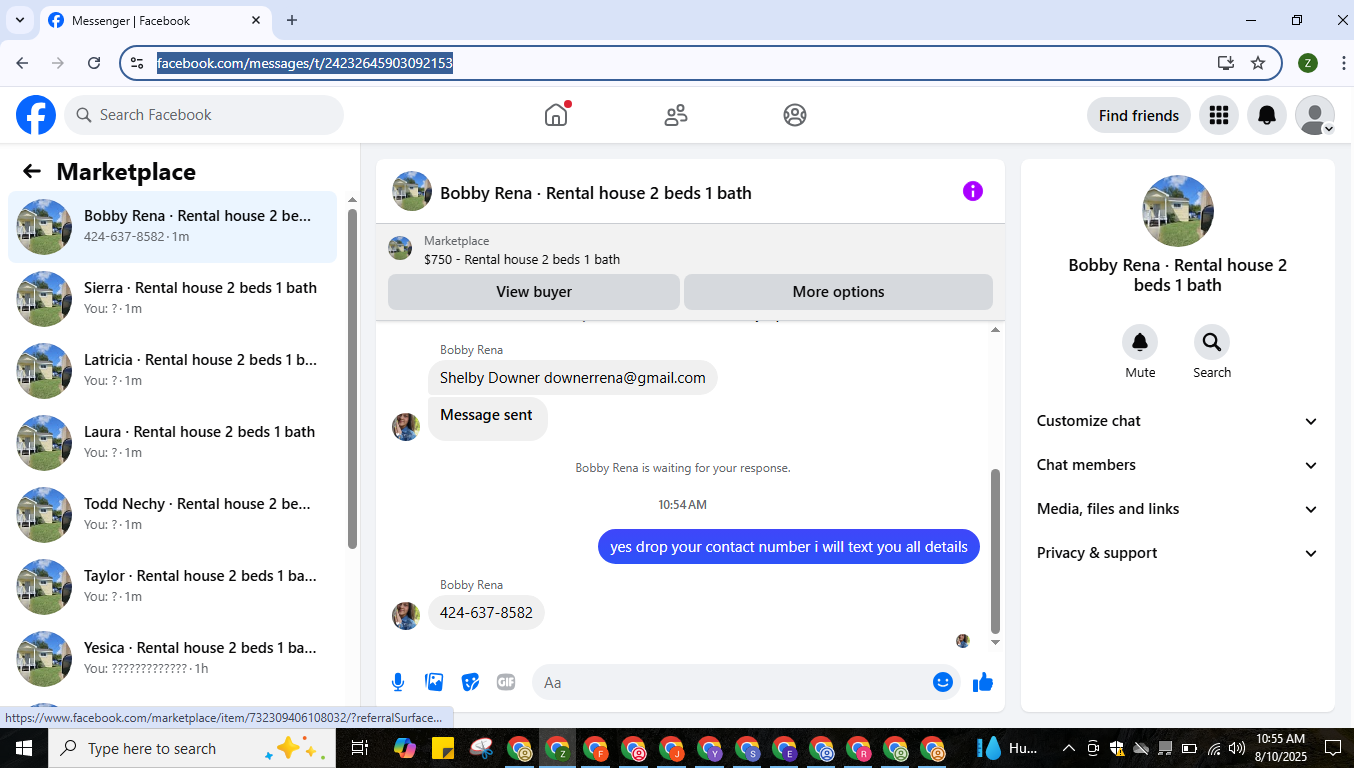The width and height of the screenshot is (1354, 768).
Task: Open the Facebook menu grid icon
Action: click(x=1218, y=115)
